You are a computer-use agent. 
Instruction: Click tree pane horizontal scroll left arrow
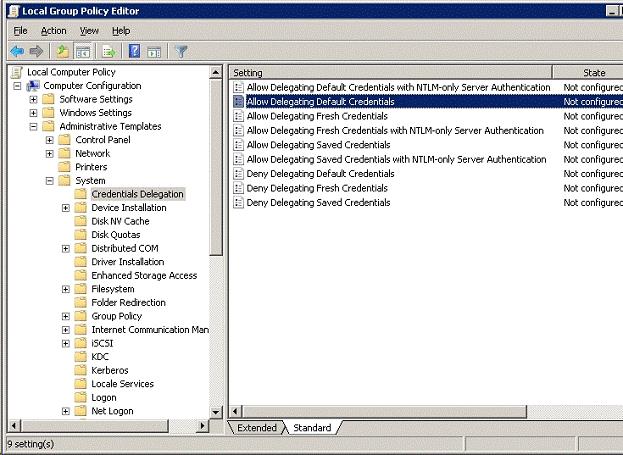pyautogui.click(x=14, y=426)
